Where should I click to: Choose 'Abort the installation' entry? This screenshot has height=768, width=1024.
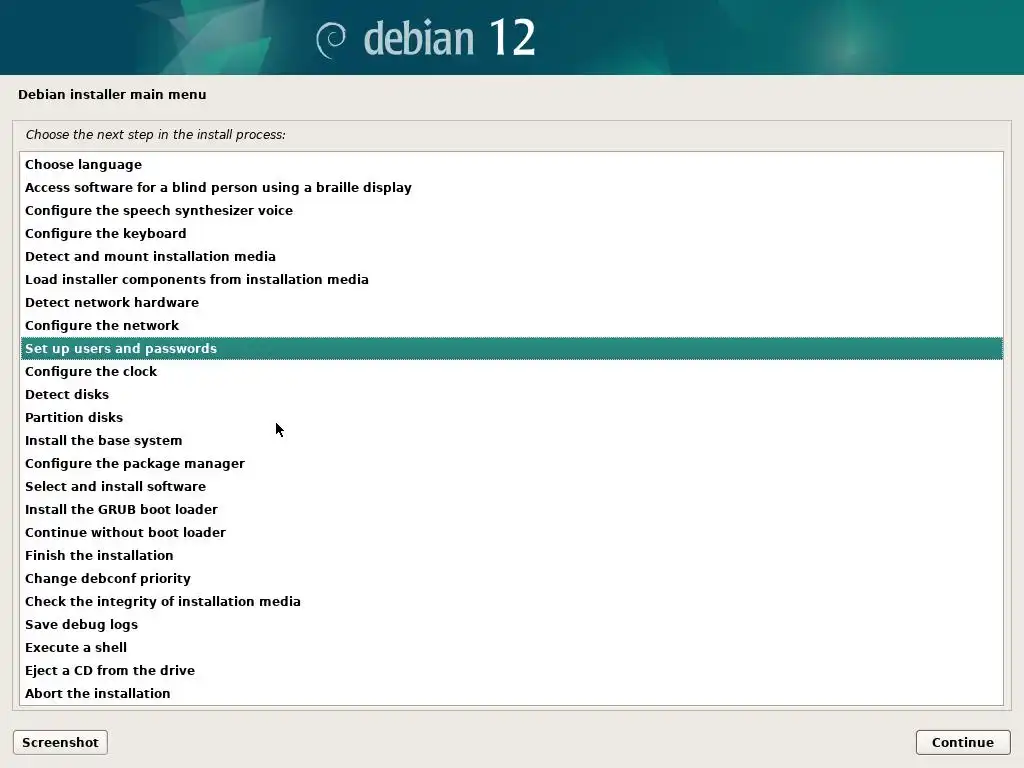point(511,693)
